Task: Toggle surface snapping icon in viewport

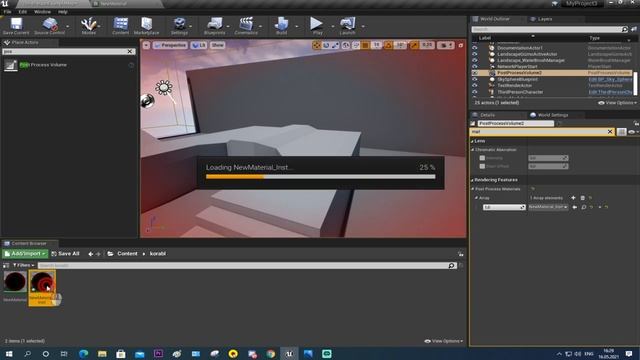Action: click(356, 45)
